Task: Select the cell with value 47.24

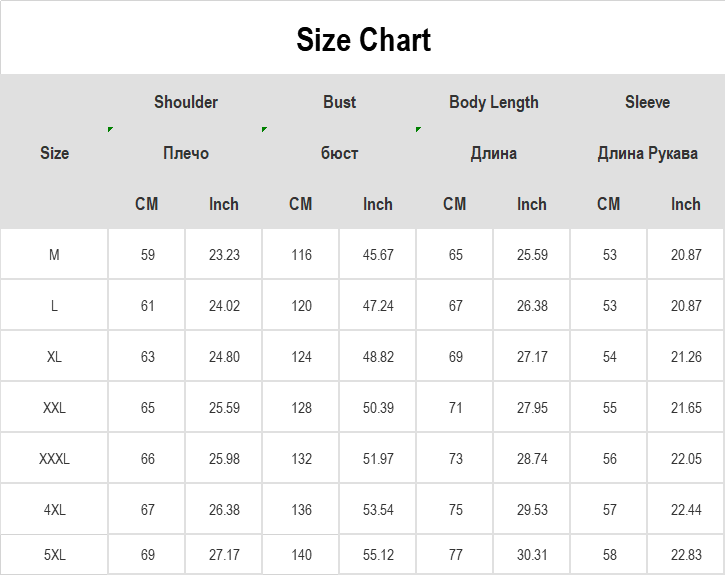Action: (x=378, y=305)
